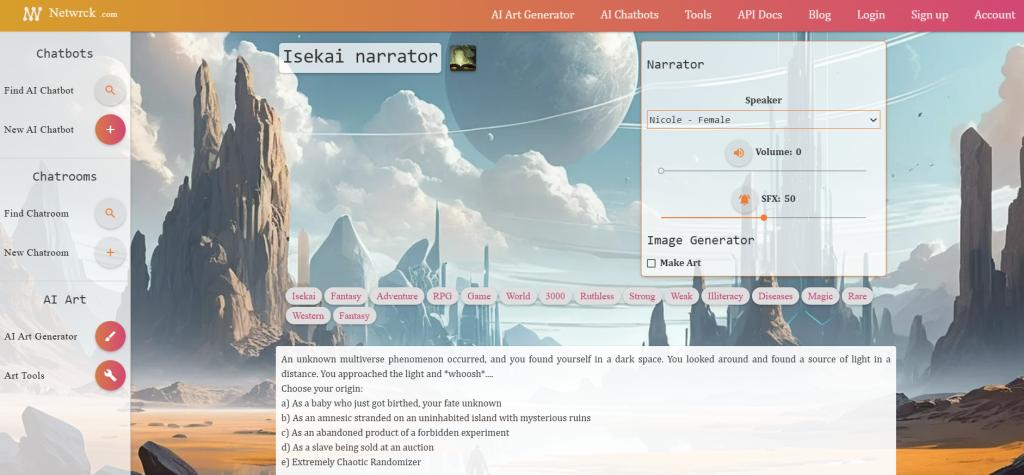Click the 'Choose your origin:' text
The height and width of the screenshot is (475, 1024).
(322, 389)
